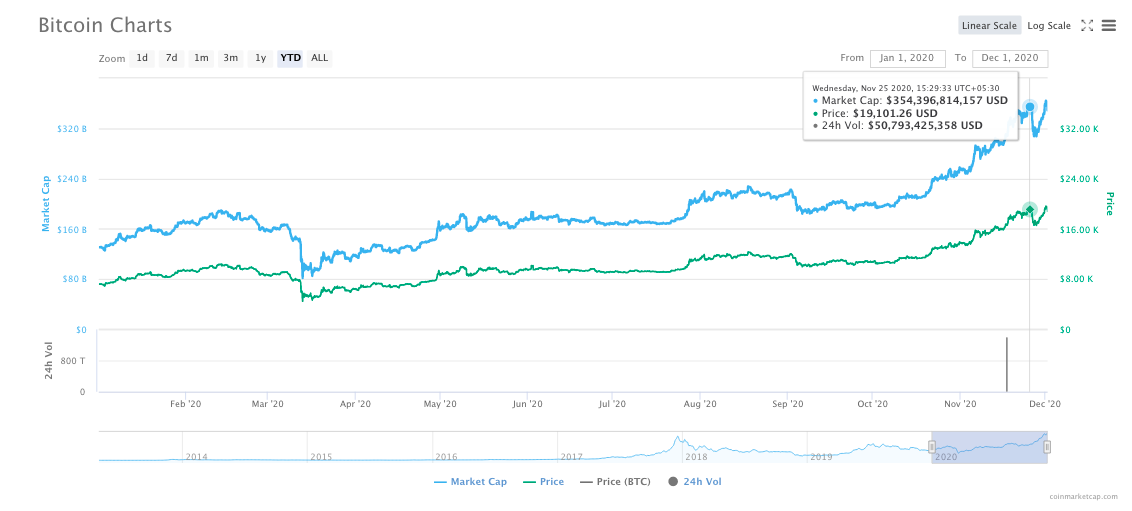The width and height of the screenshot is (1132, 511).
Task: Select the highlighted 2020 navigator range
Action: click(989, 447)
